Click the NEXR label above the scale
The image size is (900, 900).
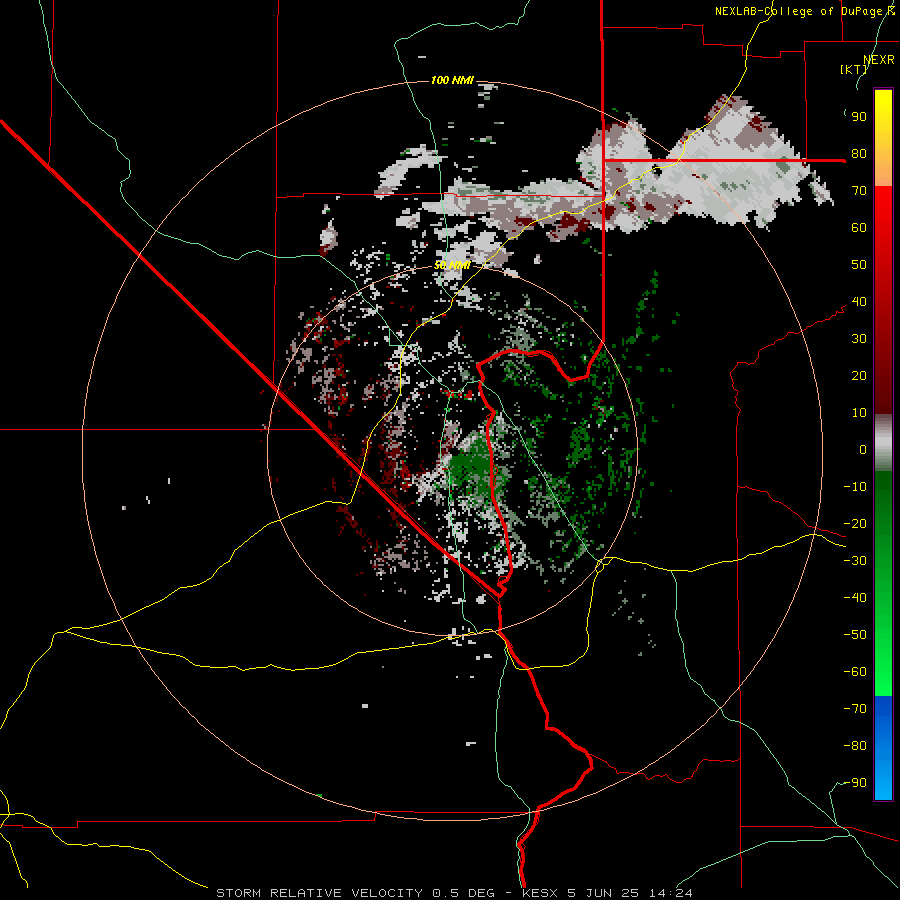pos(879,59)
